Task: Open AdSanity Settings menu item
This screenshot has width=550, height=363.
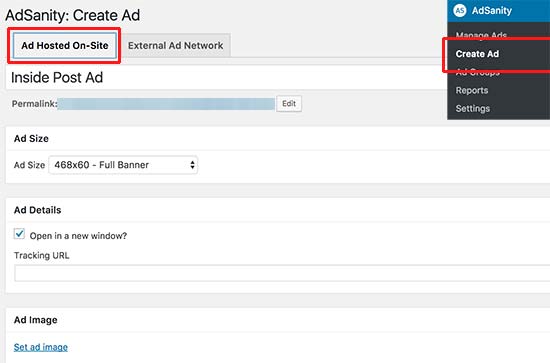Action: (x=472, y=108)
